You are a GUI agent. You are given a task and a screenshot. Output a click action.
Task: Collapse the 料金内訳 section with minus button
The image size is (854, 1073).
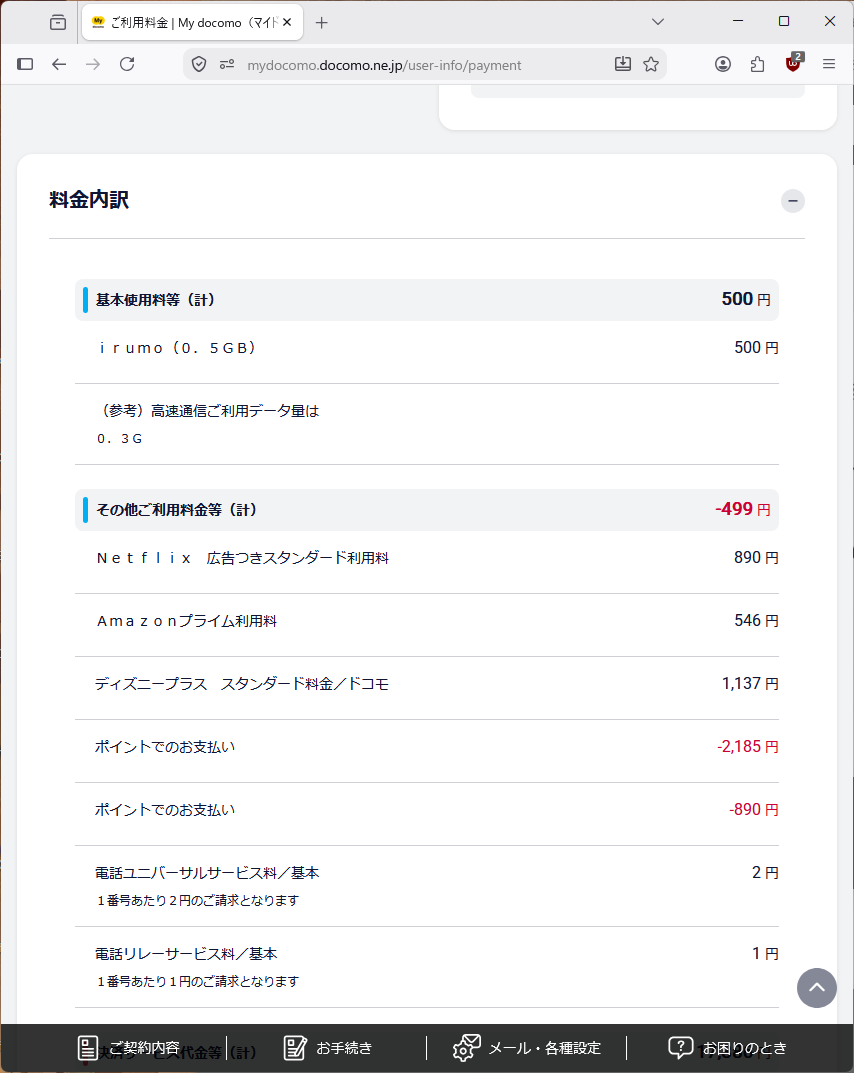click(792, 201)
